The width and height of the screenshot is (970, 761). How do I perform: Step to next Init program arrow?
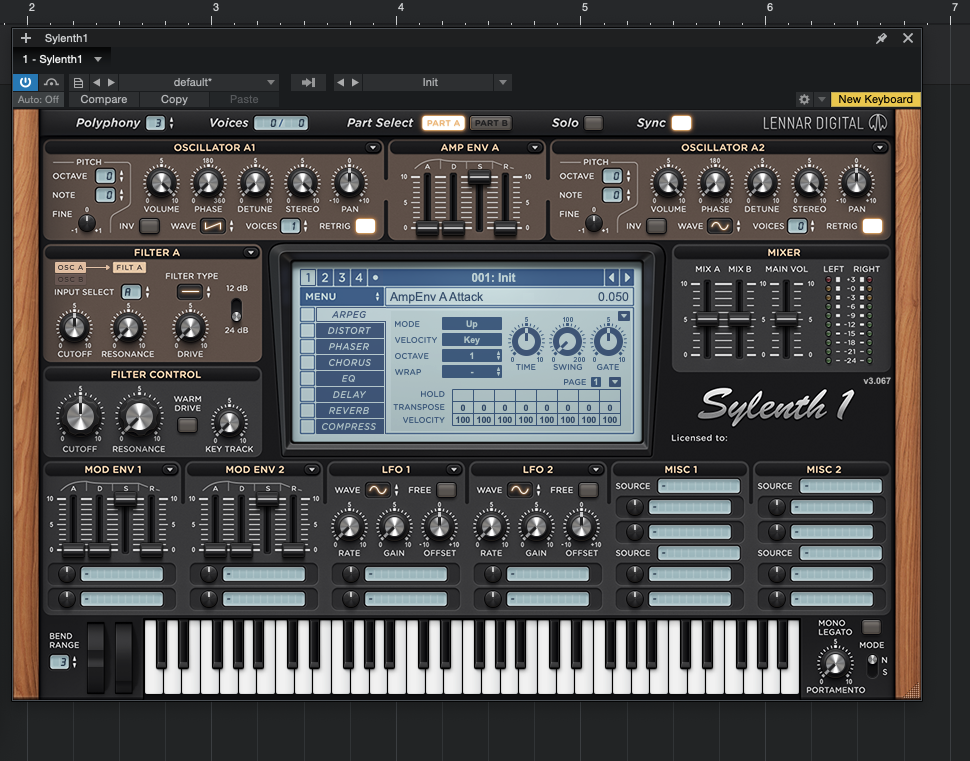click(x=355, y=82)
